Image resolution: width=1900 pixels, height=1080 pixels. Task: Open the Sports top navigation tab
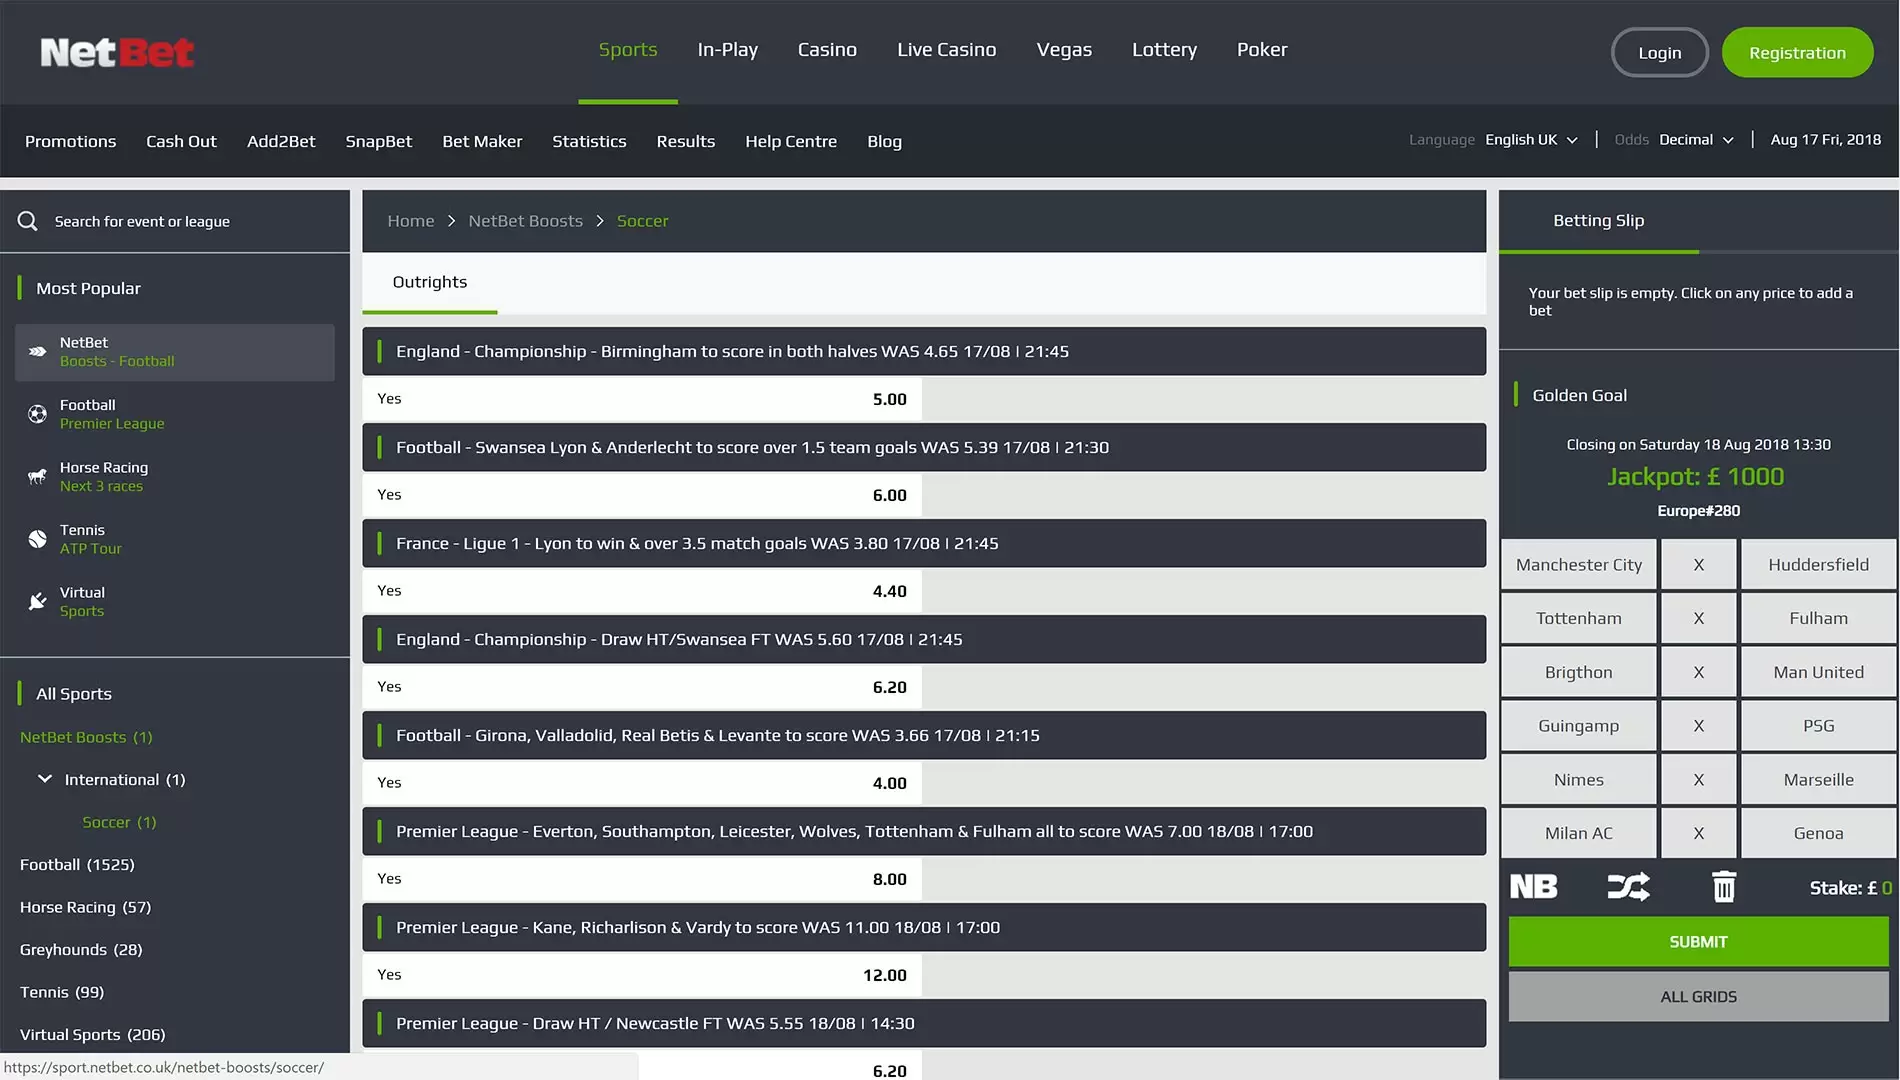pyautogui.click(x=628, y=50)
